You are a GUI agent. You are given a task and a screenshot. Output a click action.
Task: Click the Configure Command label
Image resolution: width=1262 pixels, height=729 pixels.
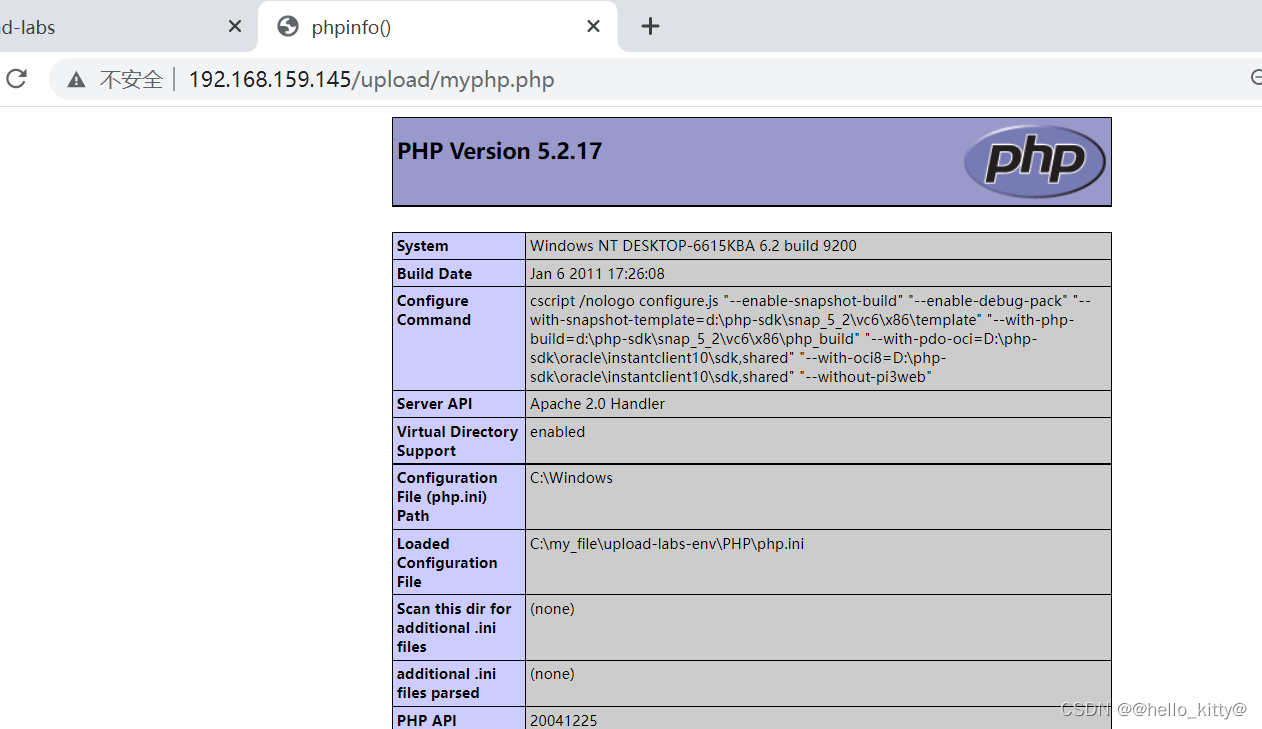[x=434, y=310]
